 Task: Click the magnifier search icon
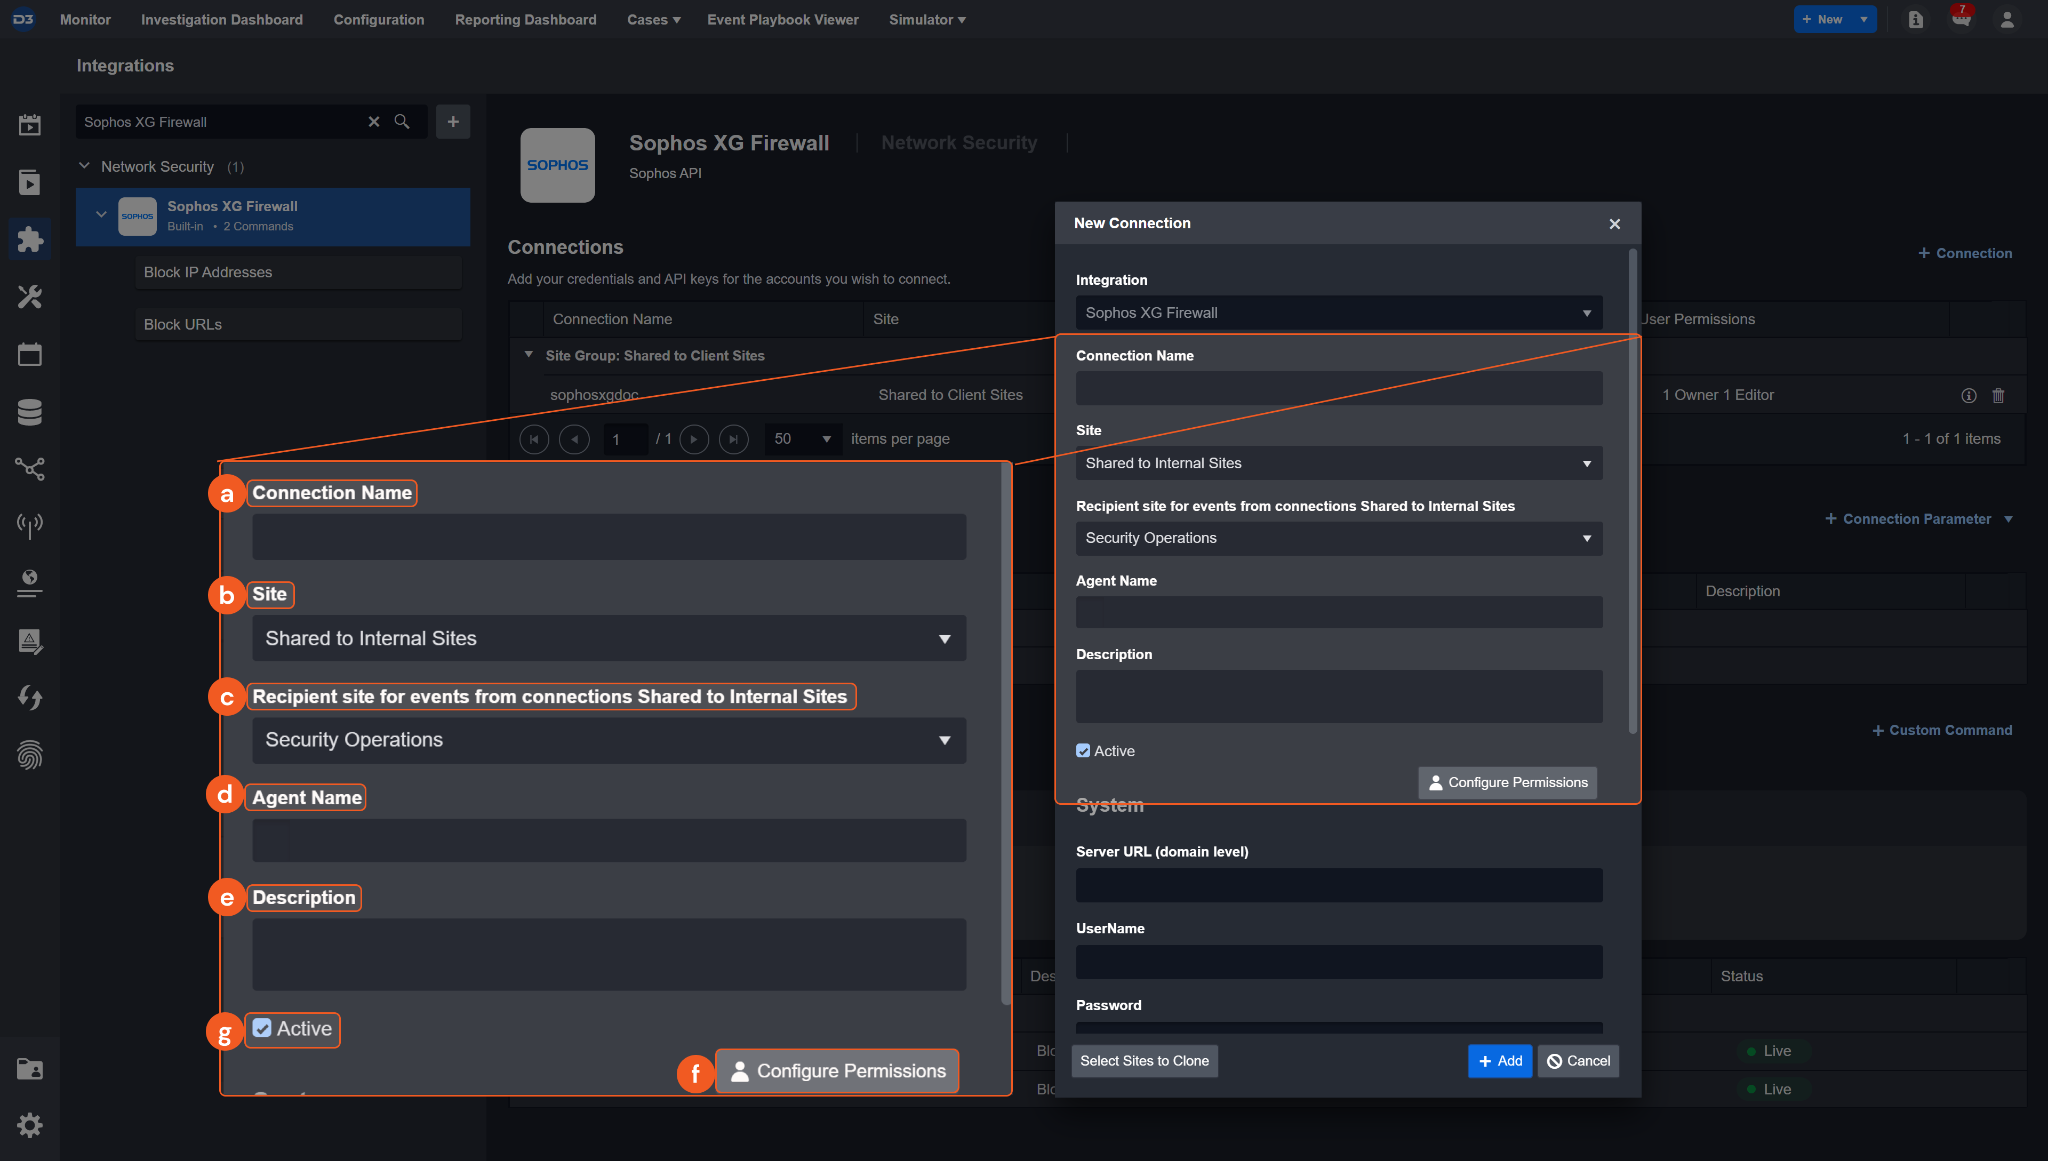pyautogui.click(x=402, y=121)
